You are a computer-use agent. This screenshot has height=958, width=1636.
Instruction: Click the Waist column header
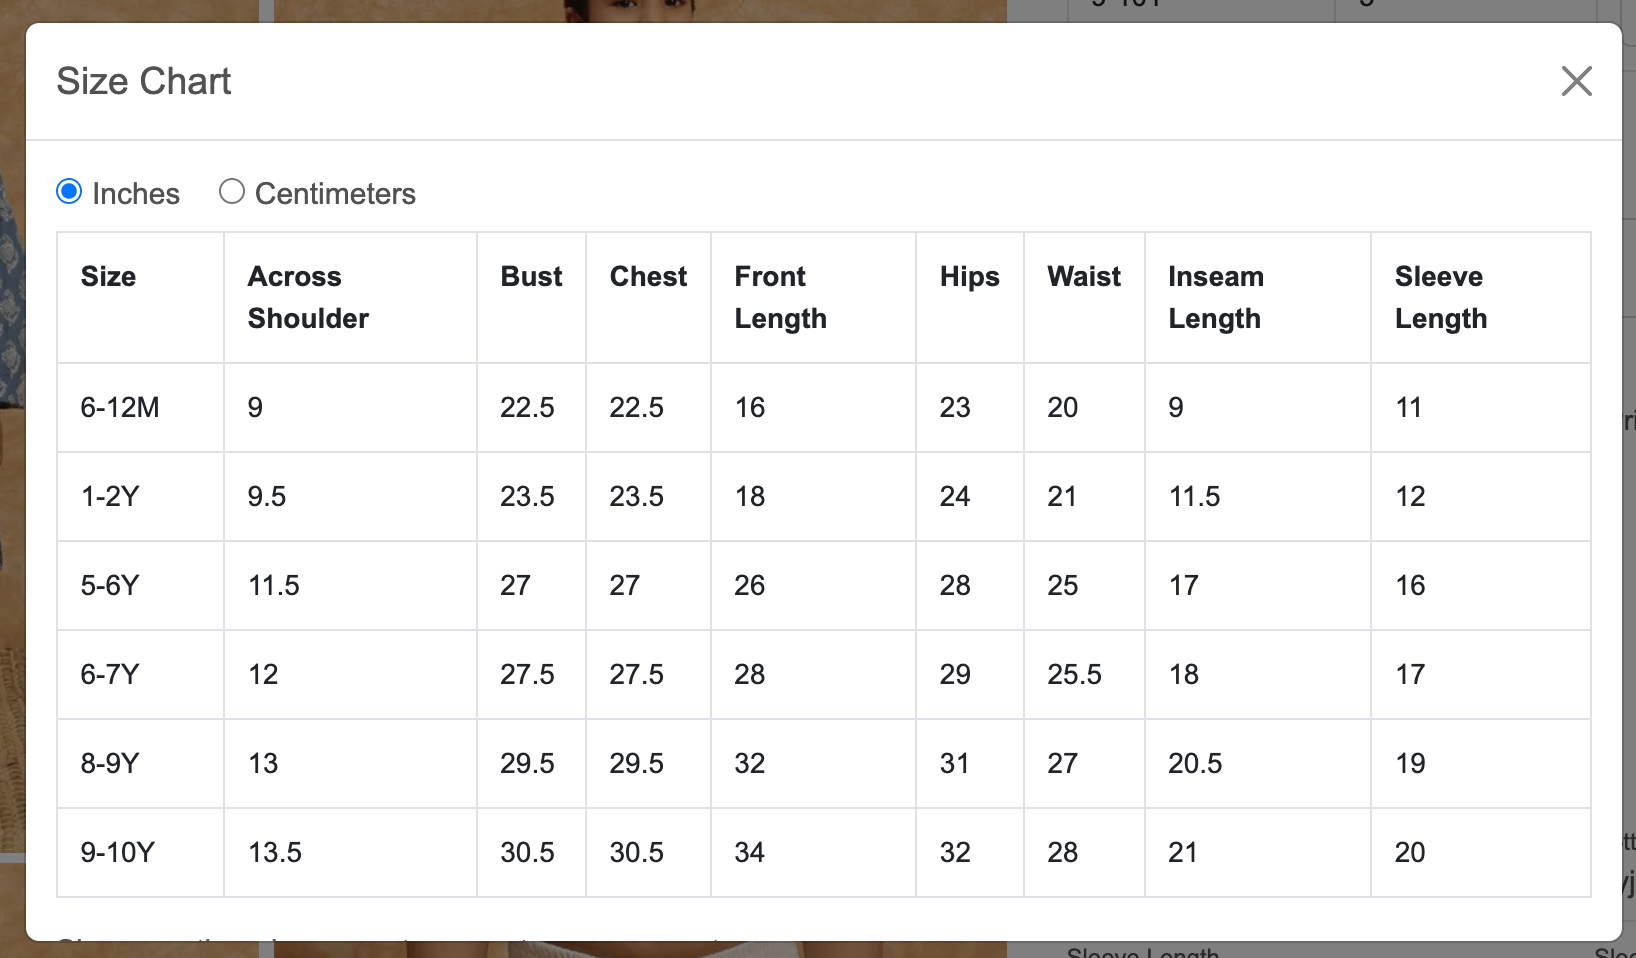1084,276
